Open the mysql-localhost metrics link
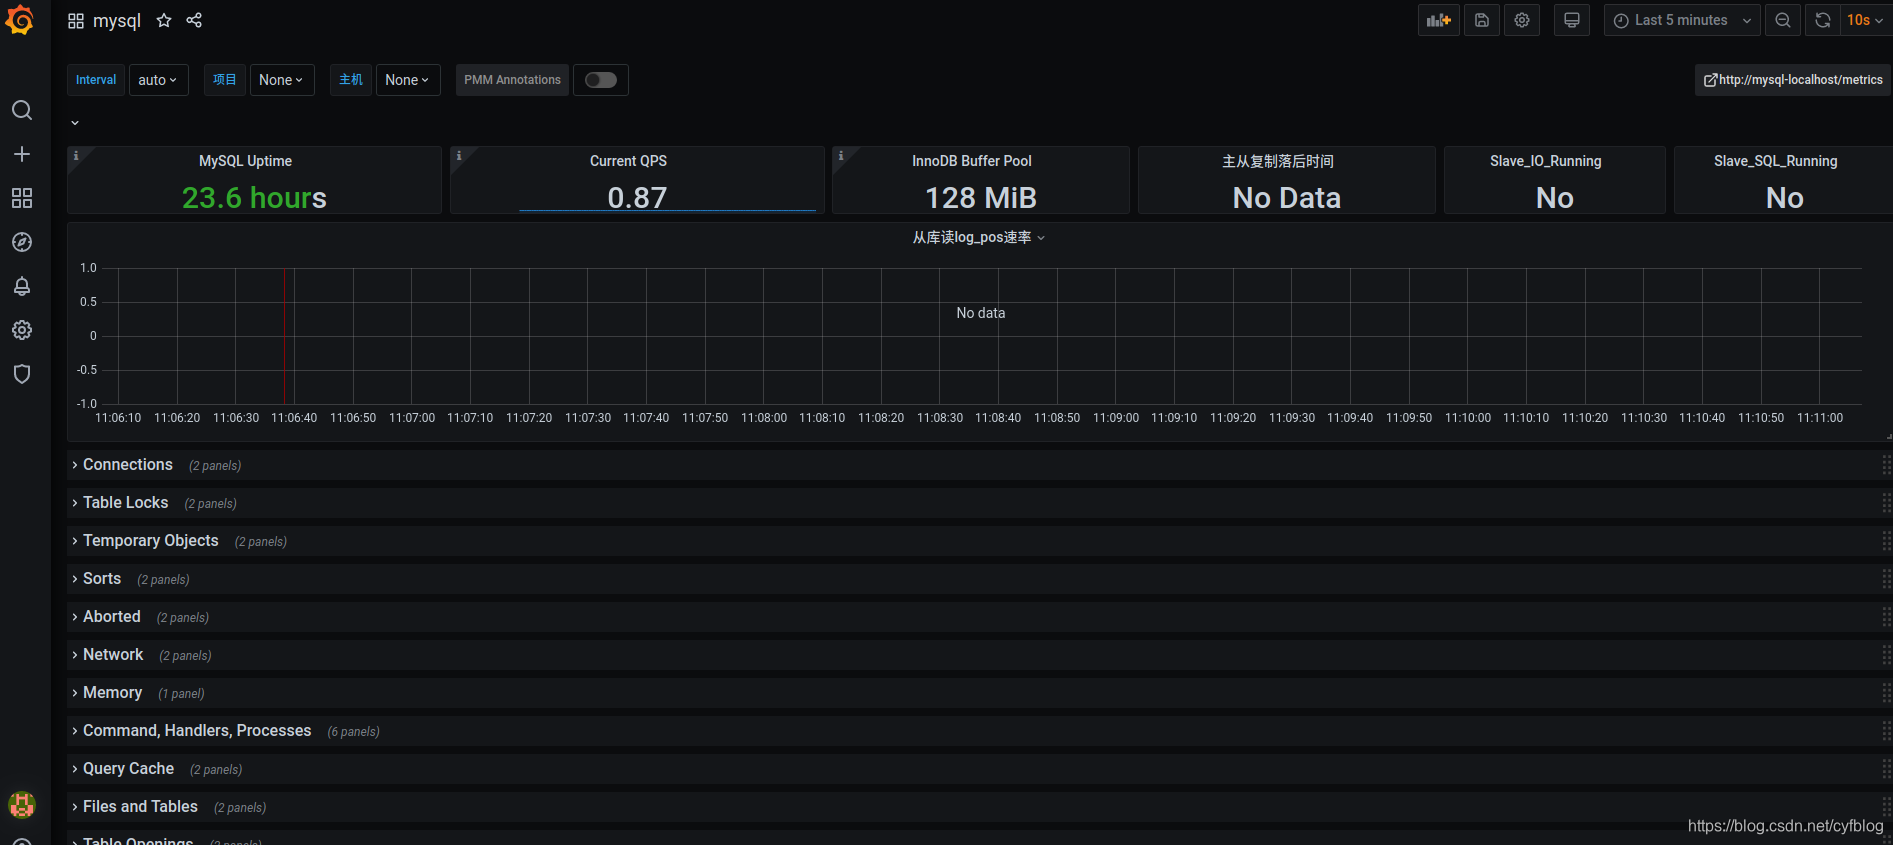 (1793, 80)
